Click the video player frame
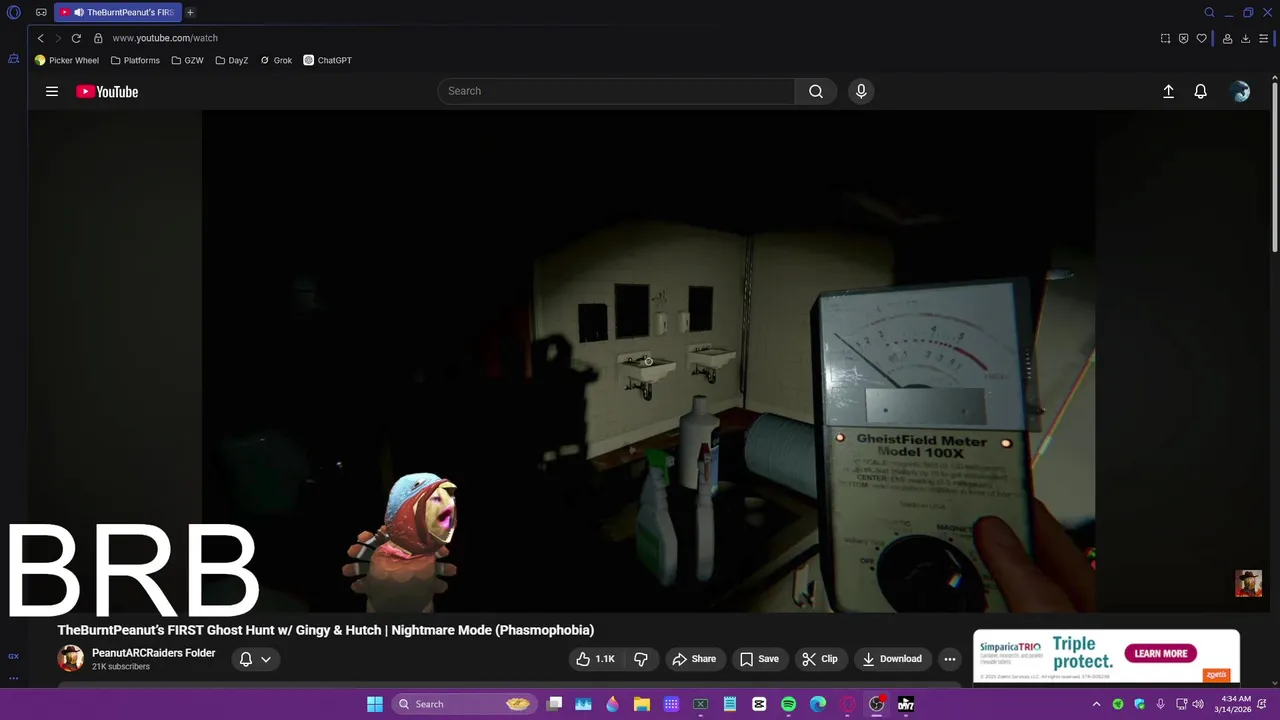 coord(648,361)
